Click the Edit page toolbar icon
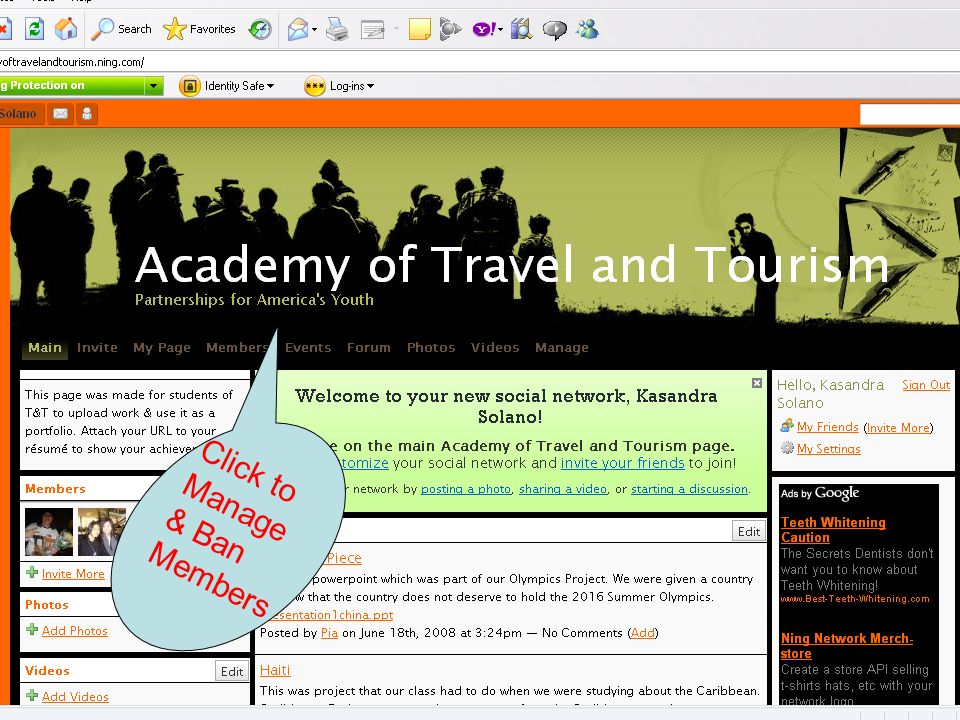The image size is (960, 720). (x=372, y=29)
